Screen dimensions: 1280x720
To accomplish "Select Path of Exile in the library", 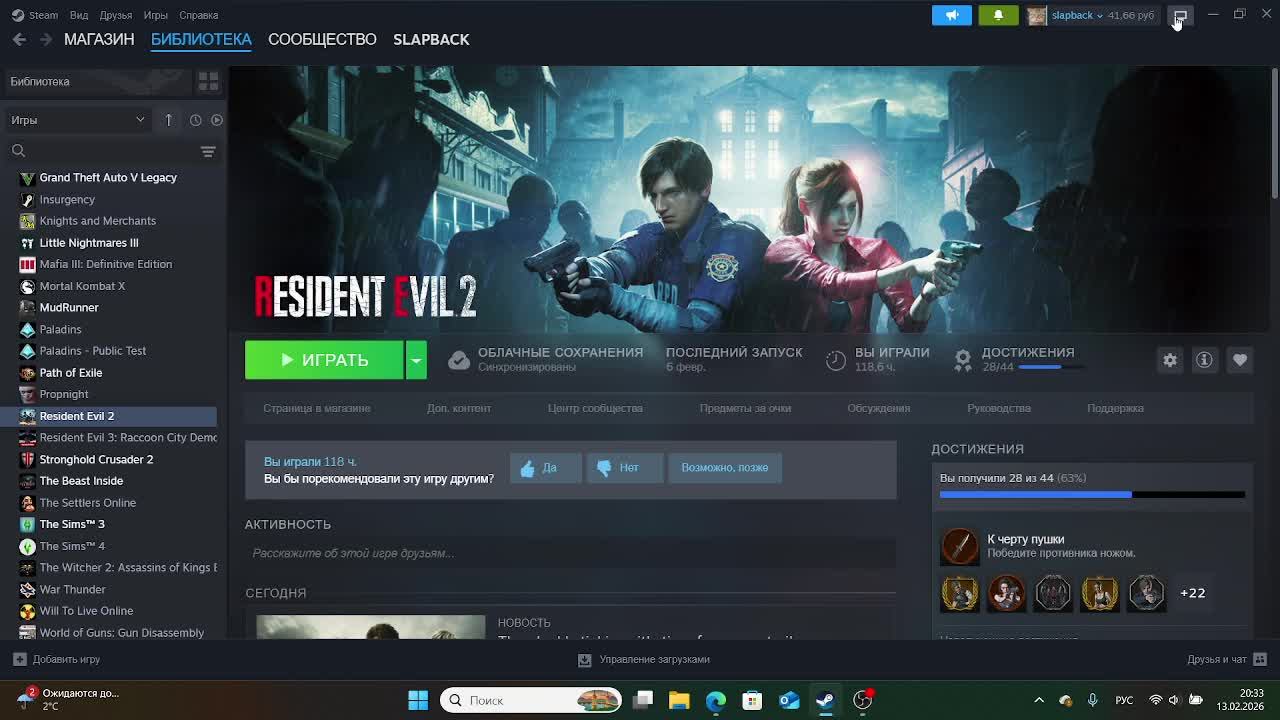I will coord(108,372).
